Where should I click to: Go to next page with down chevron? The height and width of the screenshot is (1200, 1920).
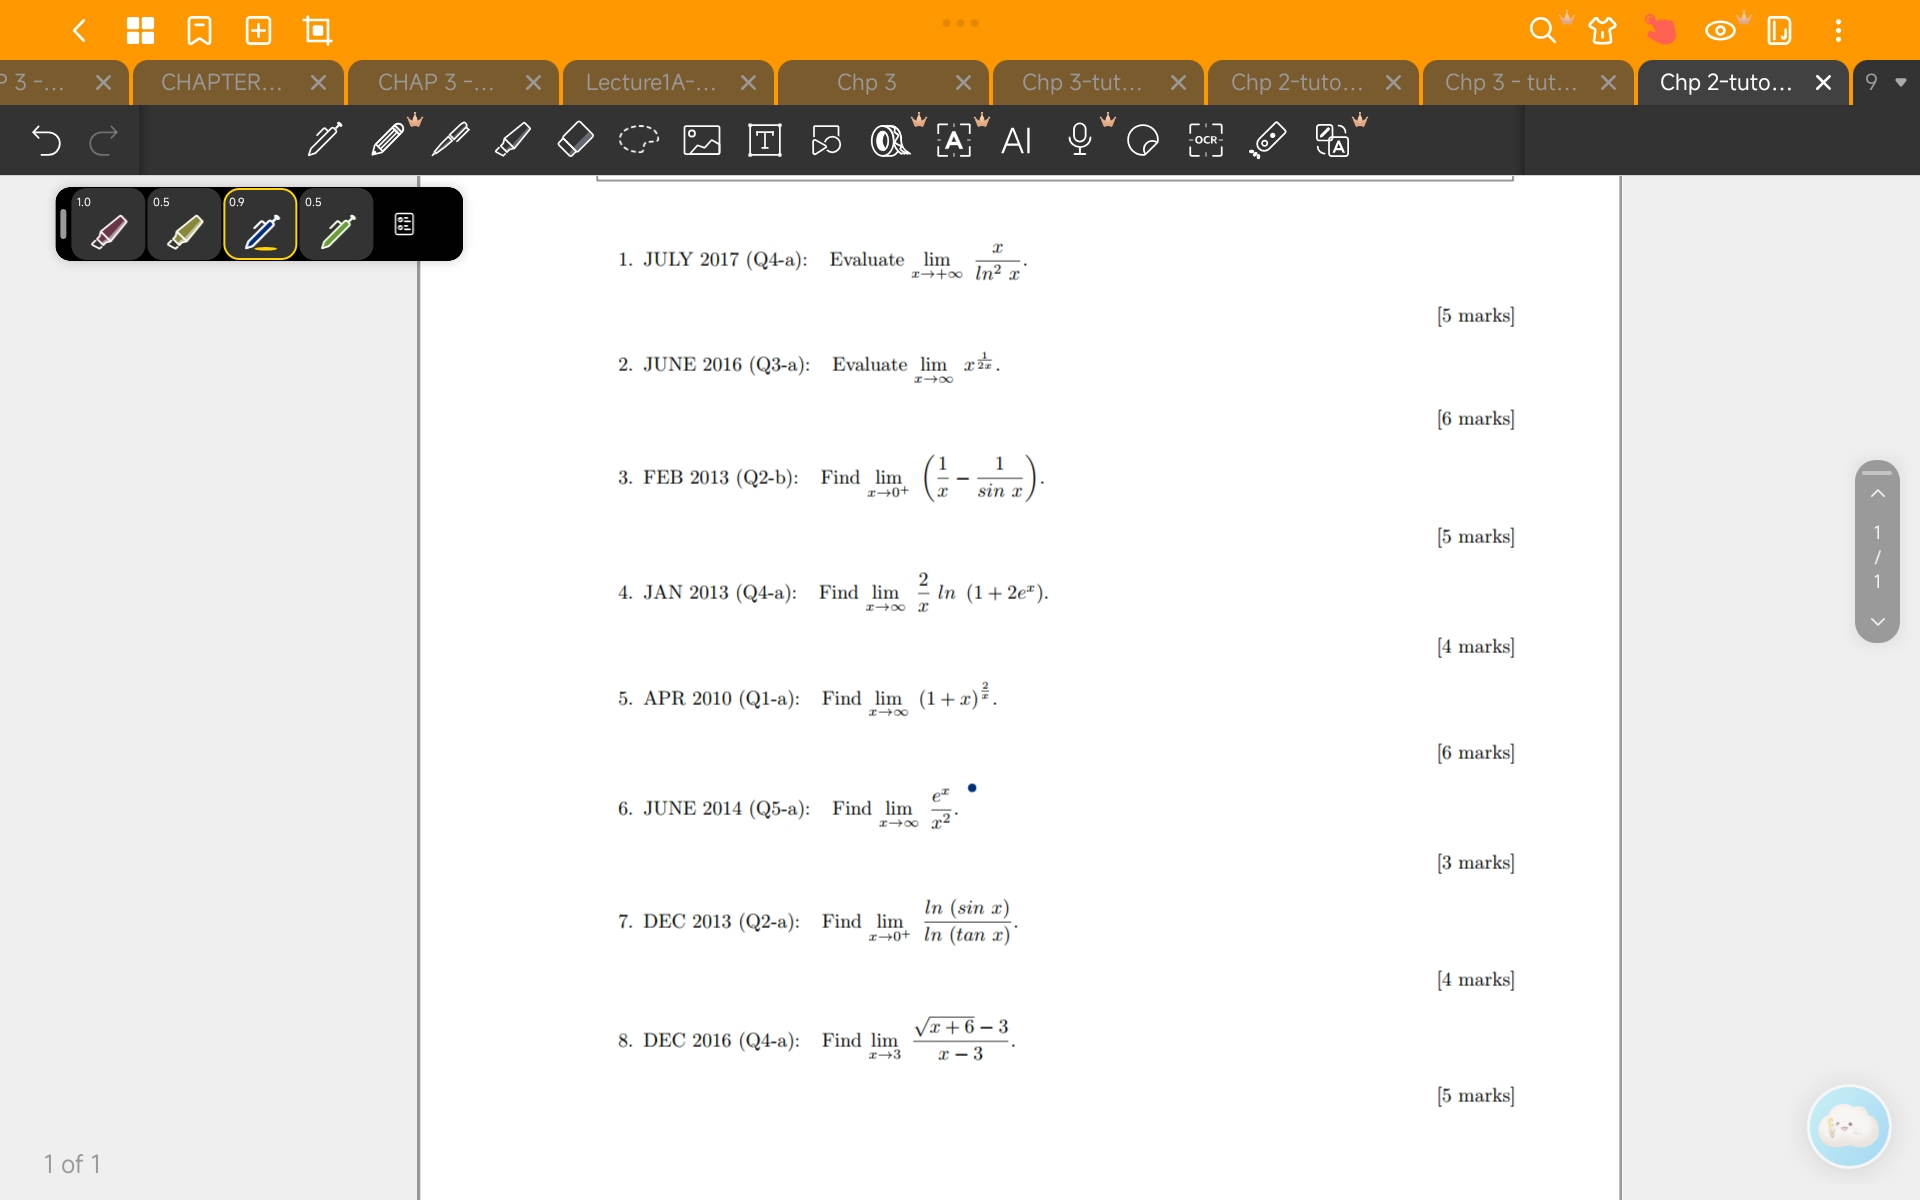(x=1877, y=622)
